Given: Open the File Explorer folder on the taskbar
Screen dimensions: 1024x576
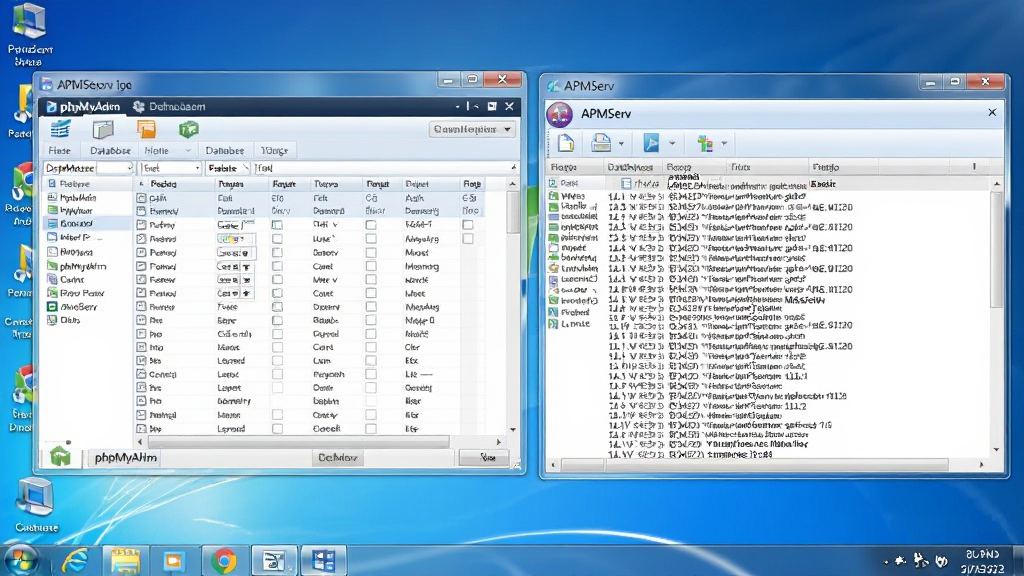Looking at the screenshot, I should click(x=125, y=560).
